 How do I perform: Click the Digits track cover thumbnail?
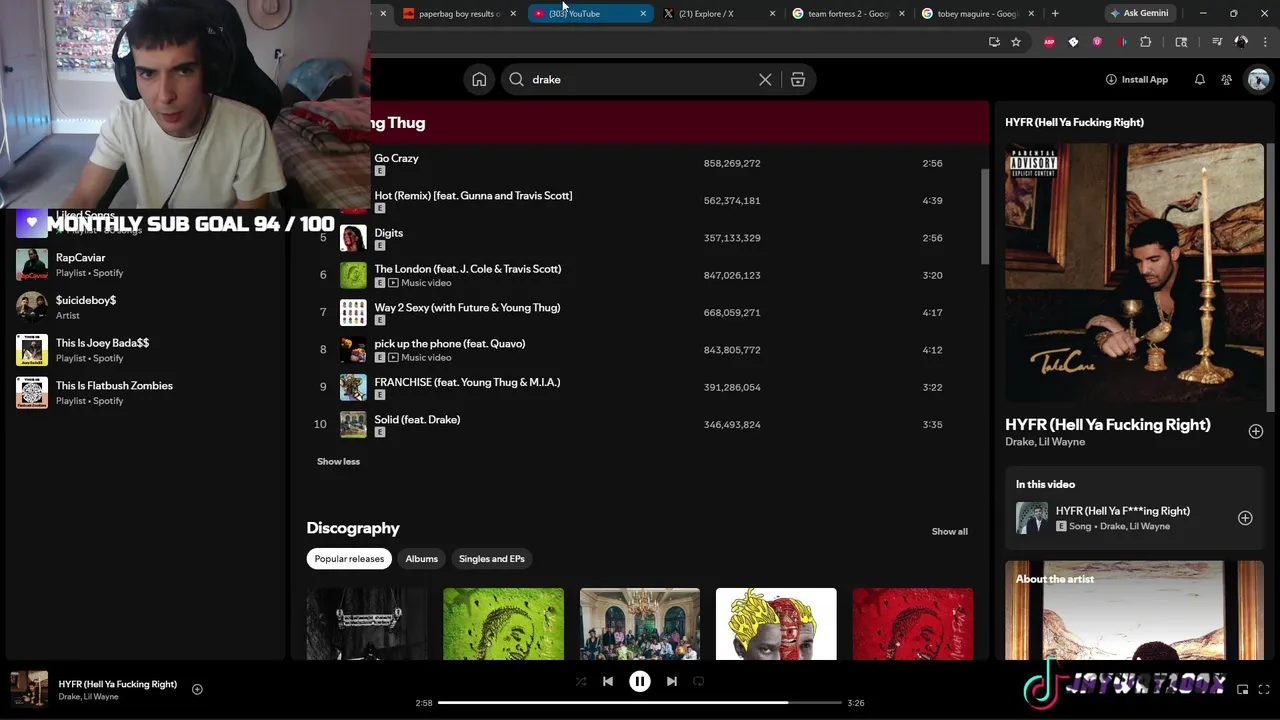pos(353,238)
